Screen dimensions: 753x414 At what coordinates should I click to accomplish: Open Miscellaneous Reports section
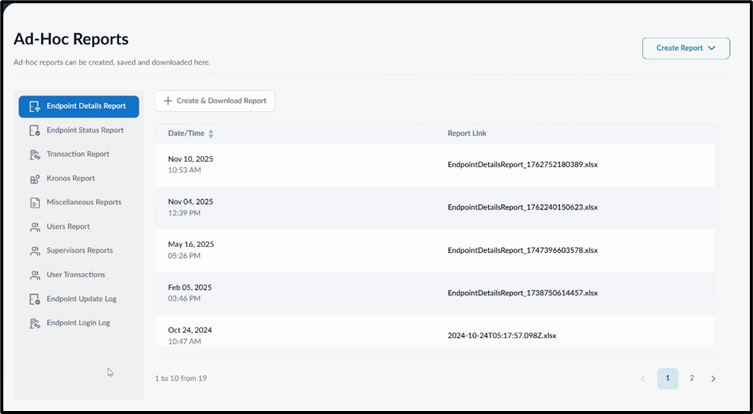pyautogui.click(x=79, y=202)
